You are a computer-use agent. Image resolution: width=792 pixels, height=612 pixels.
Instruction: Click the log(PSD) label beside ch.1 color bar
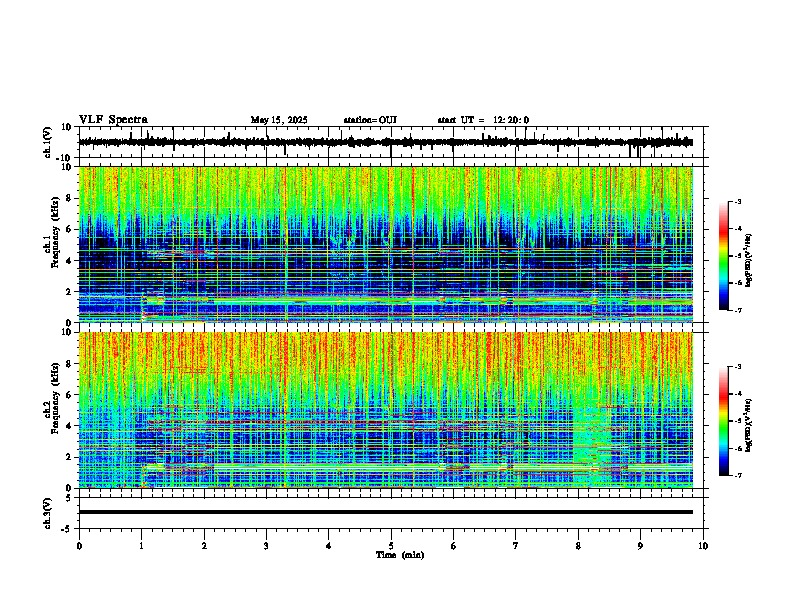pyautogui.click(x=749, y=261)
